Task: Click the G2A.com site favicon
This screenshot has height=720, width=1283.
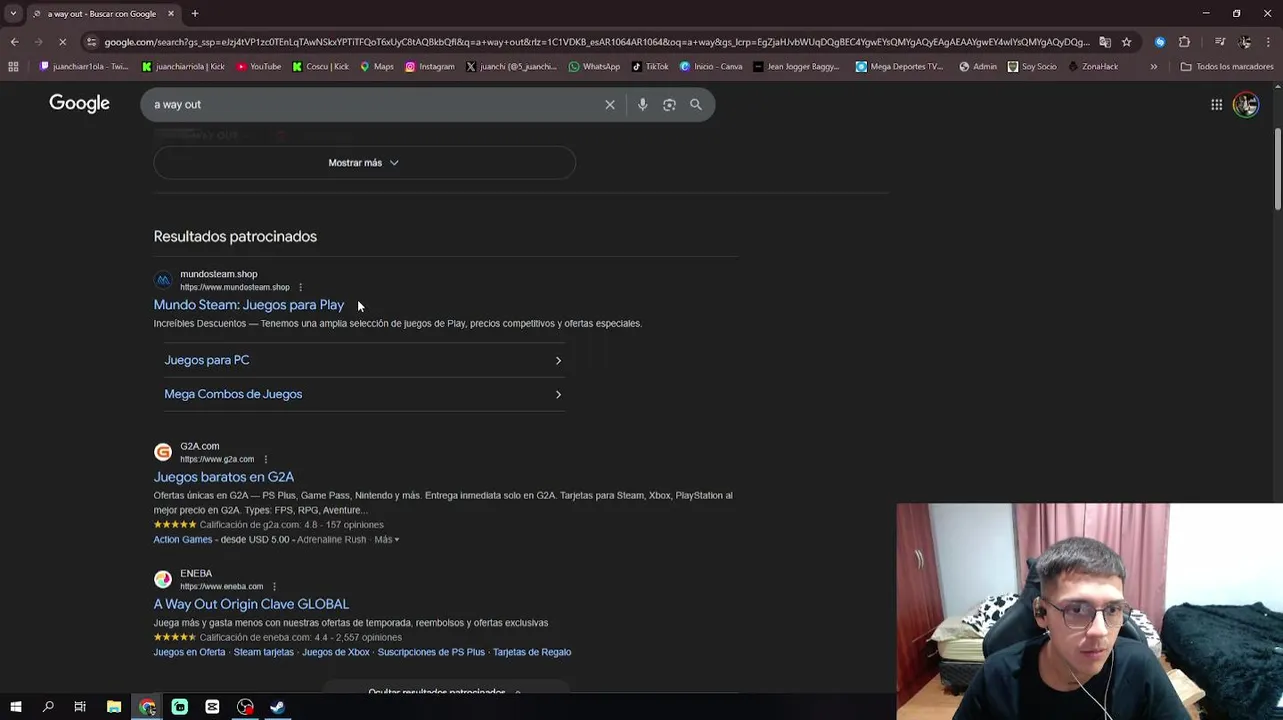Action: click(163, 452)
